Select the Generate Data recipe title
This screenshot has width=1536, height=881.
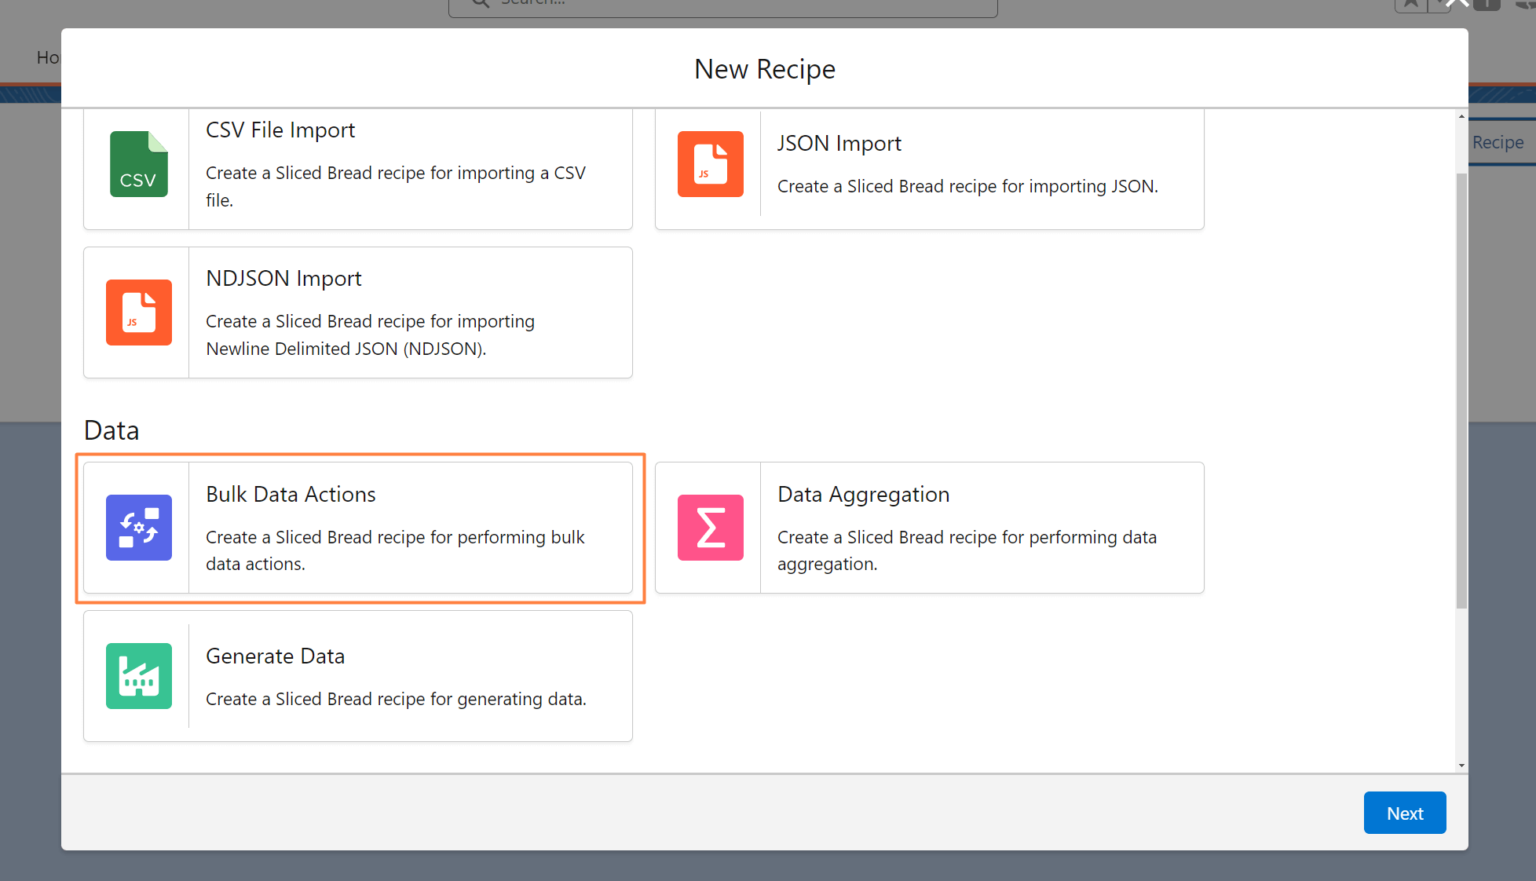pyautogui.click(x=275, y=656)
